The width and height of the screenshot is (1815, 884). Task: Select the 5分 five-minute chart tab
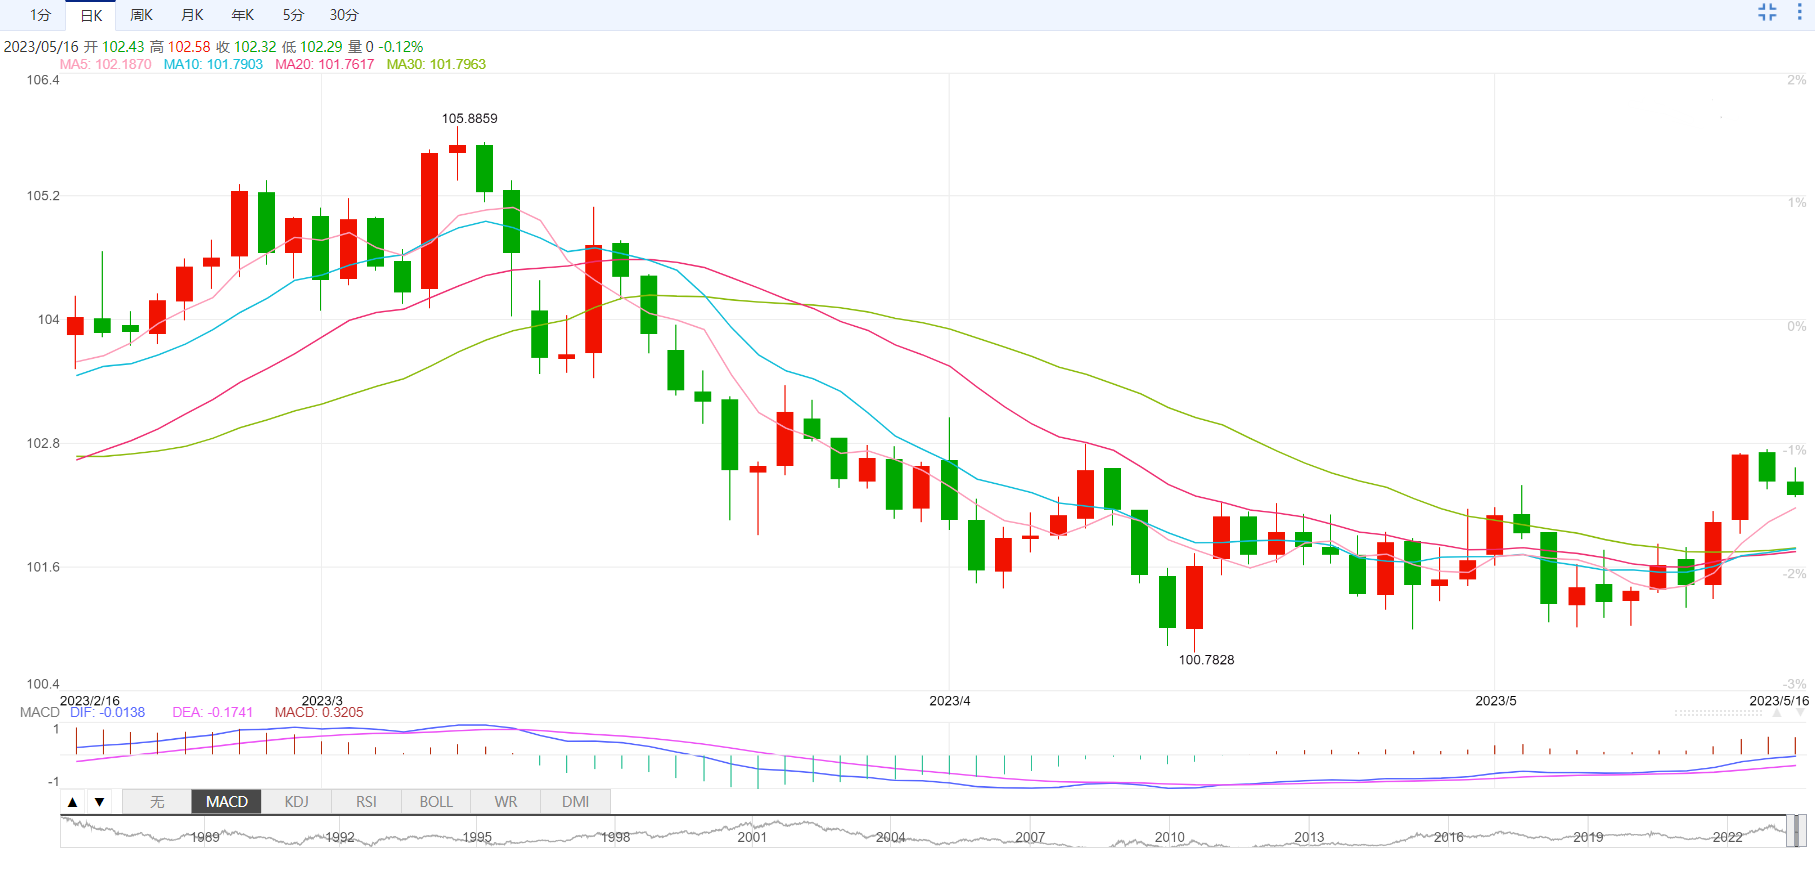coord(293,15)
